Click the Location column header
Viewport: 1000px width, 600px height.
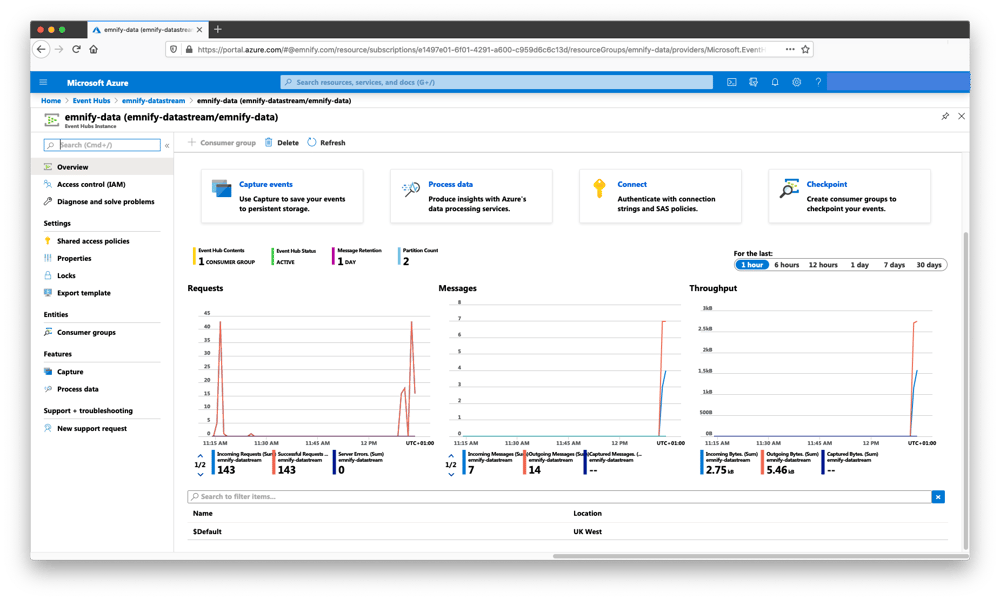587,513
